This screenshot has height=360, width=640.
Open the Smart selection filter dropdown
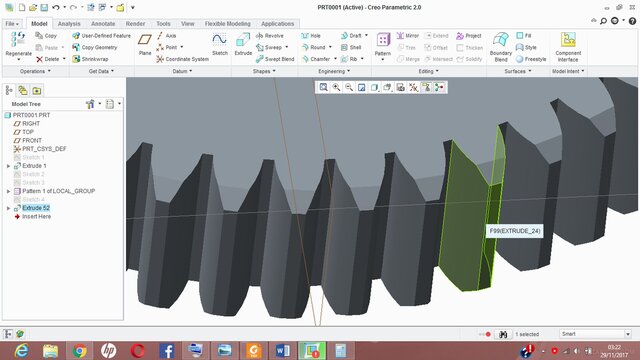tap(628, 334)
